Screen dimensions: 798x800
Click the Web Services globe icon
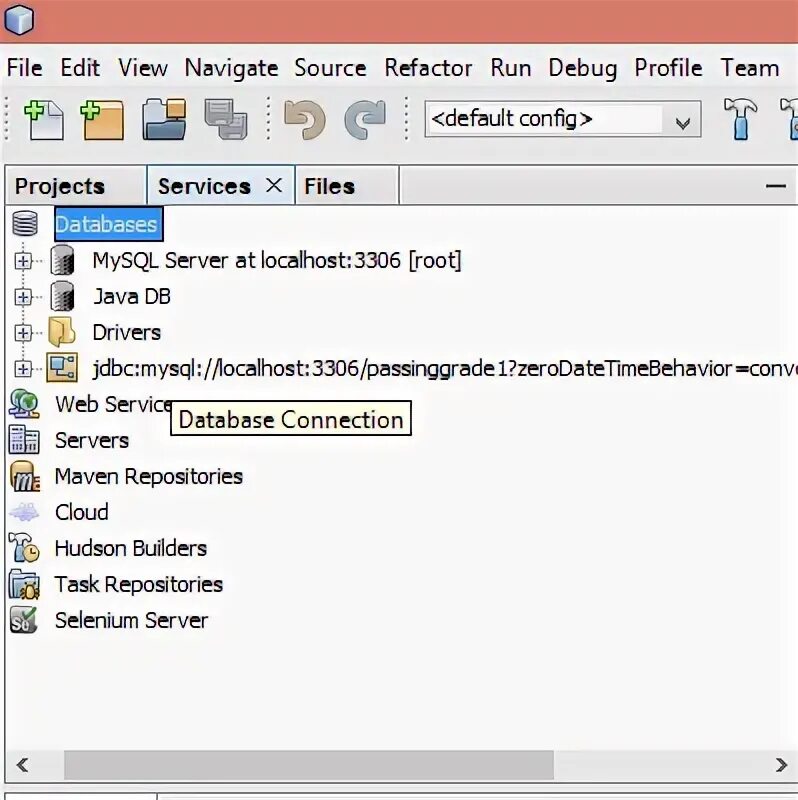(x=24, y=404)
